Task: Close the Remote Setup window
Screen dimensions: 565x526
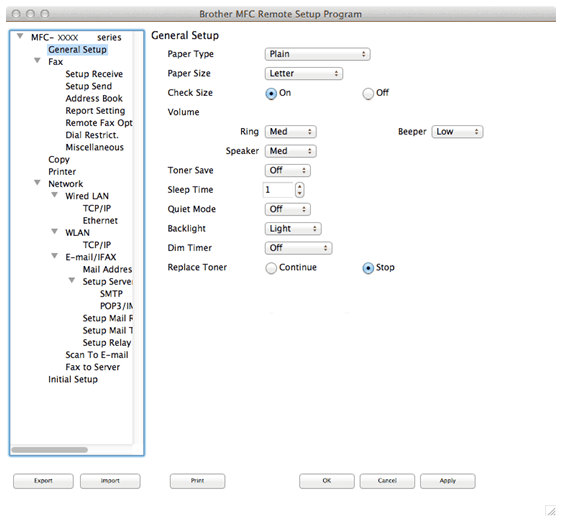Action: click(x=16, y=14)
